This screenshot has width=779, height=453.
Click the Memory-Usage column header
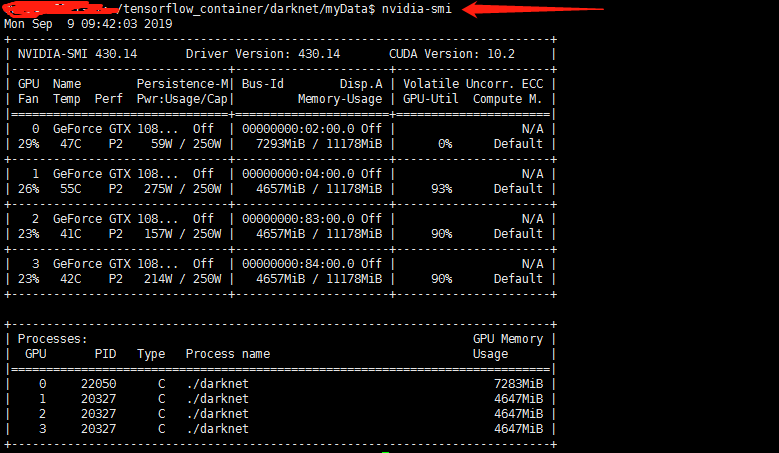point(340,99)
